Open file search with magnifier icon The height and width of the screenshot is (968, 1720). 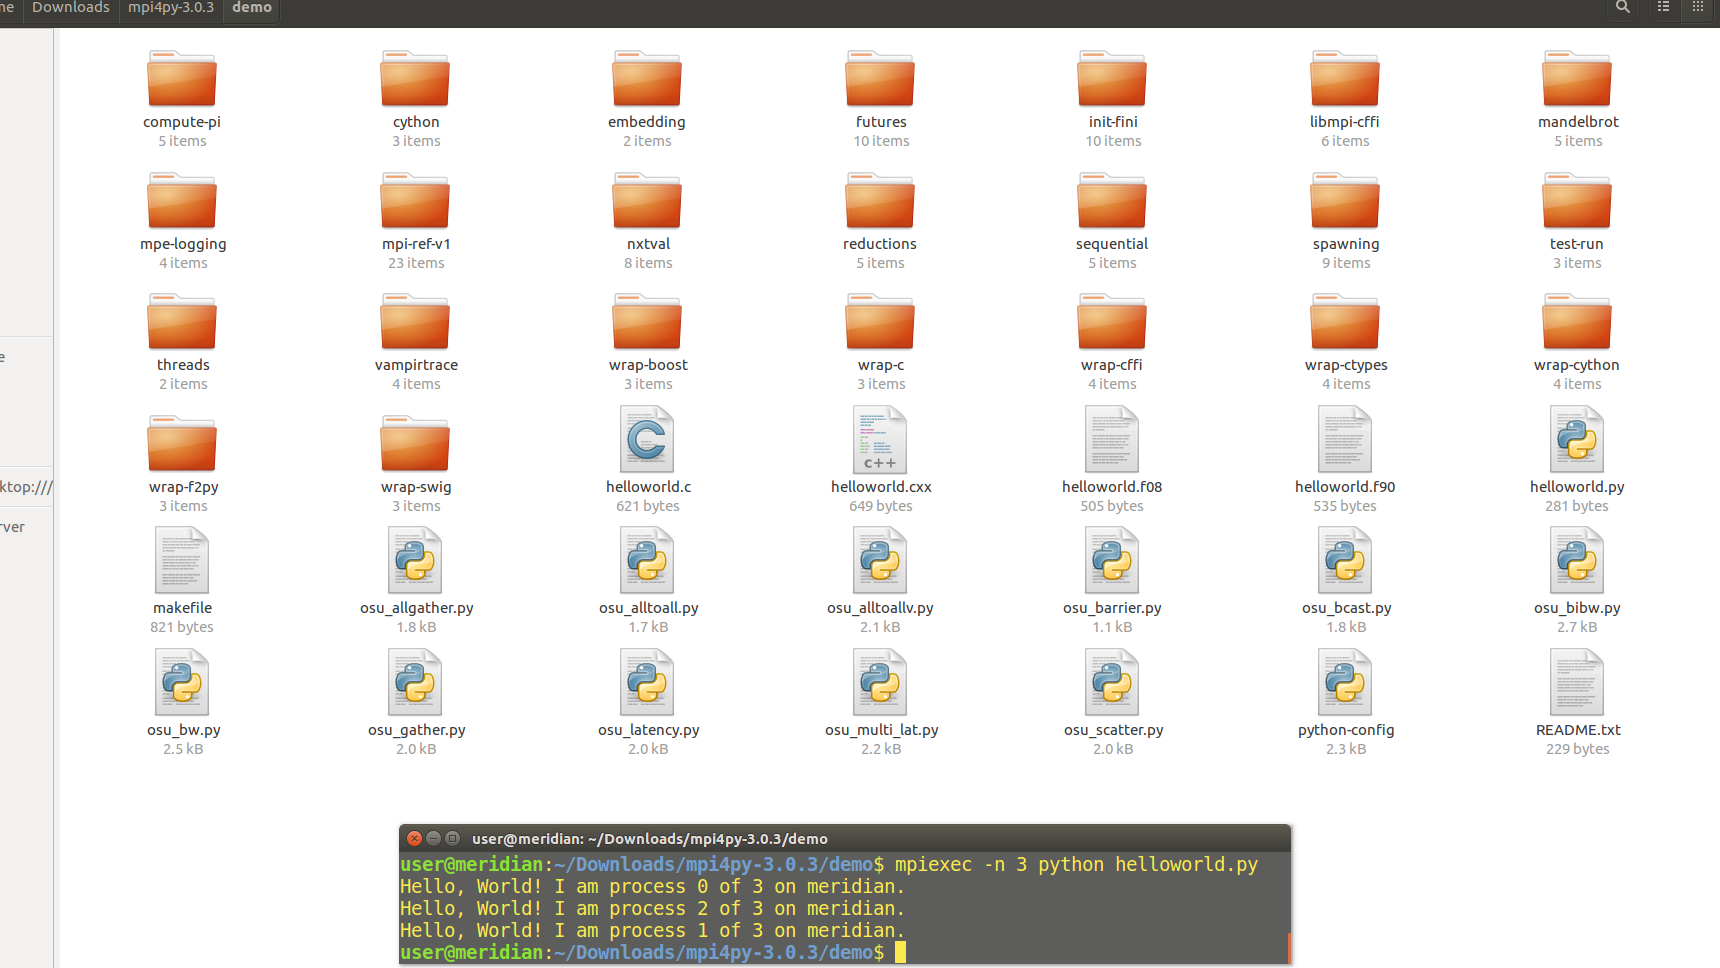[1623, 8]
